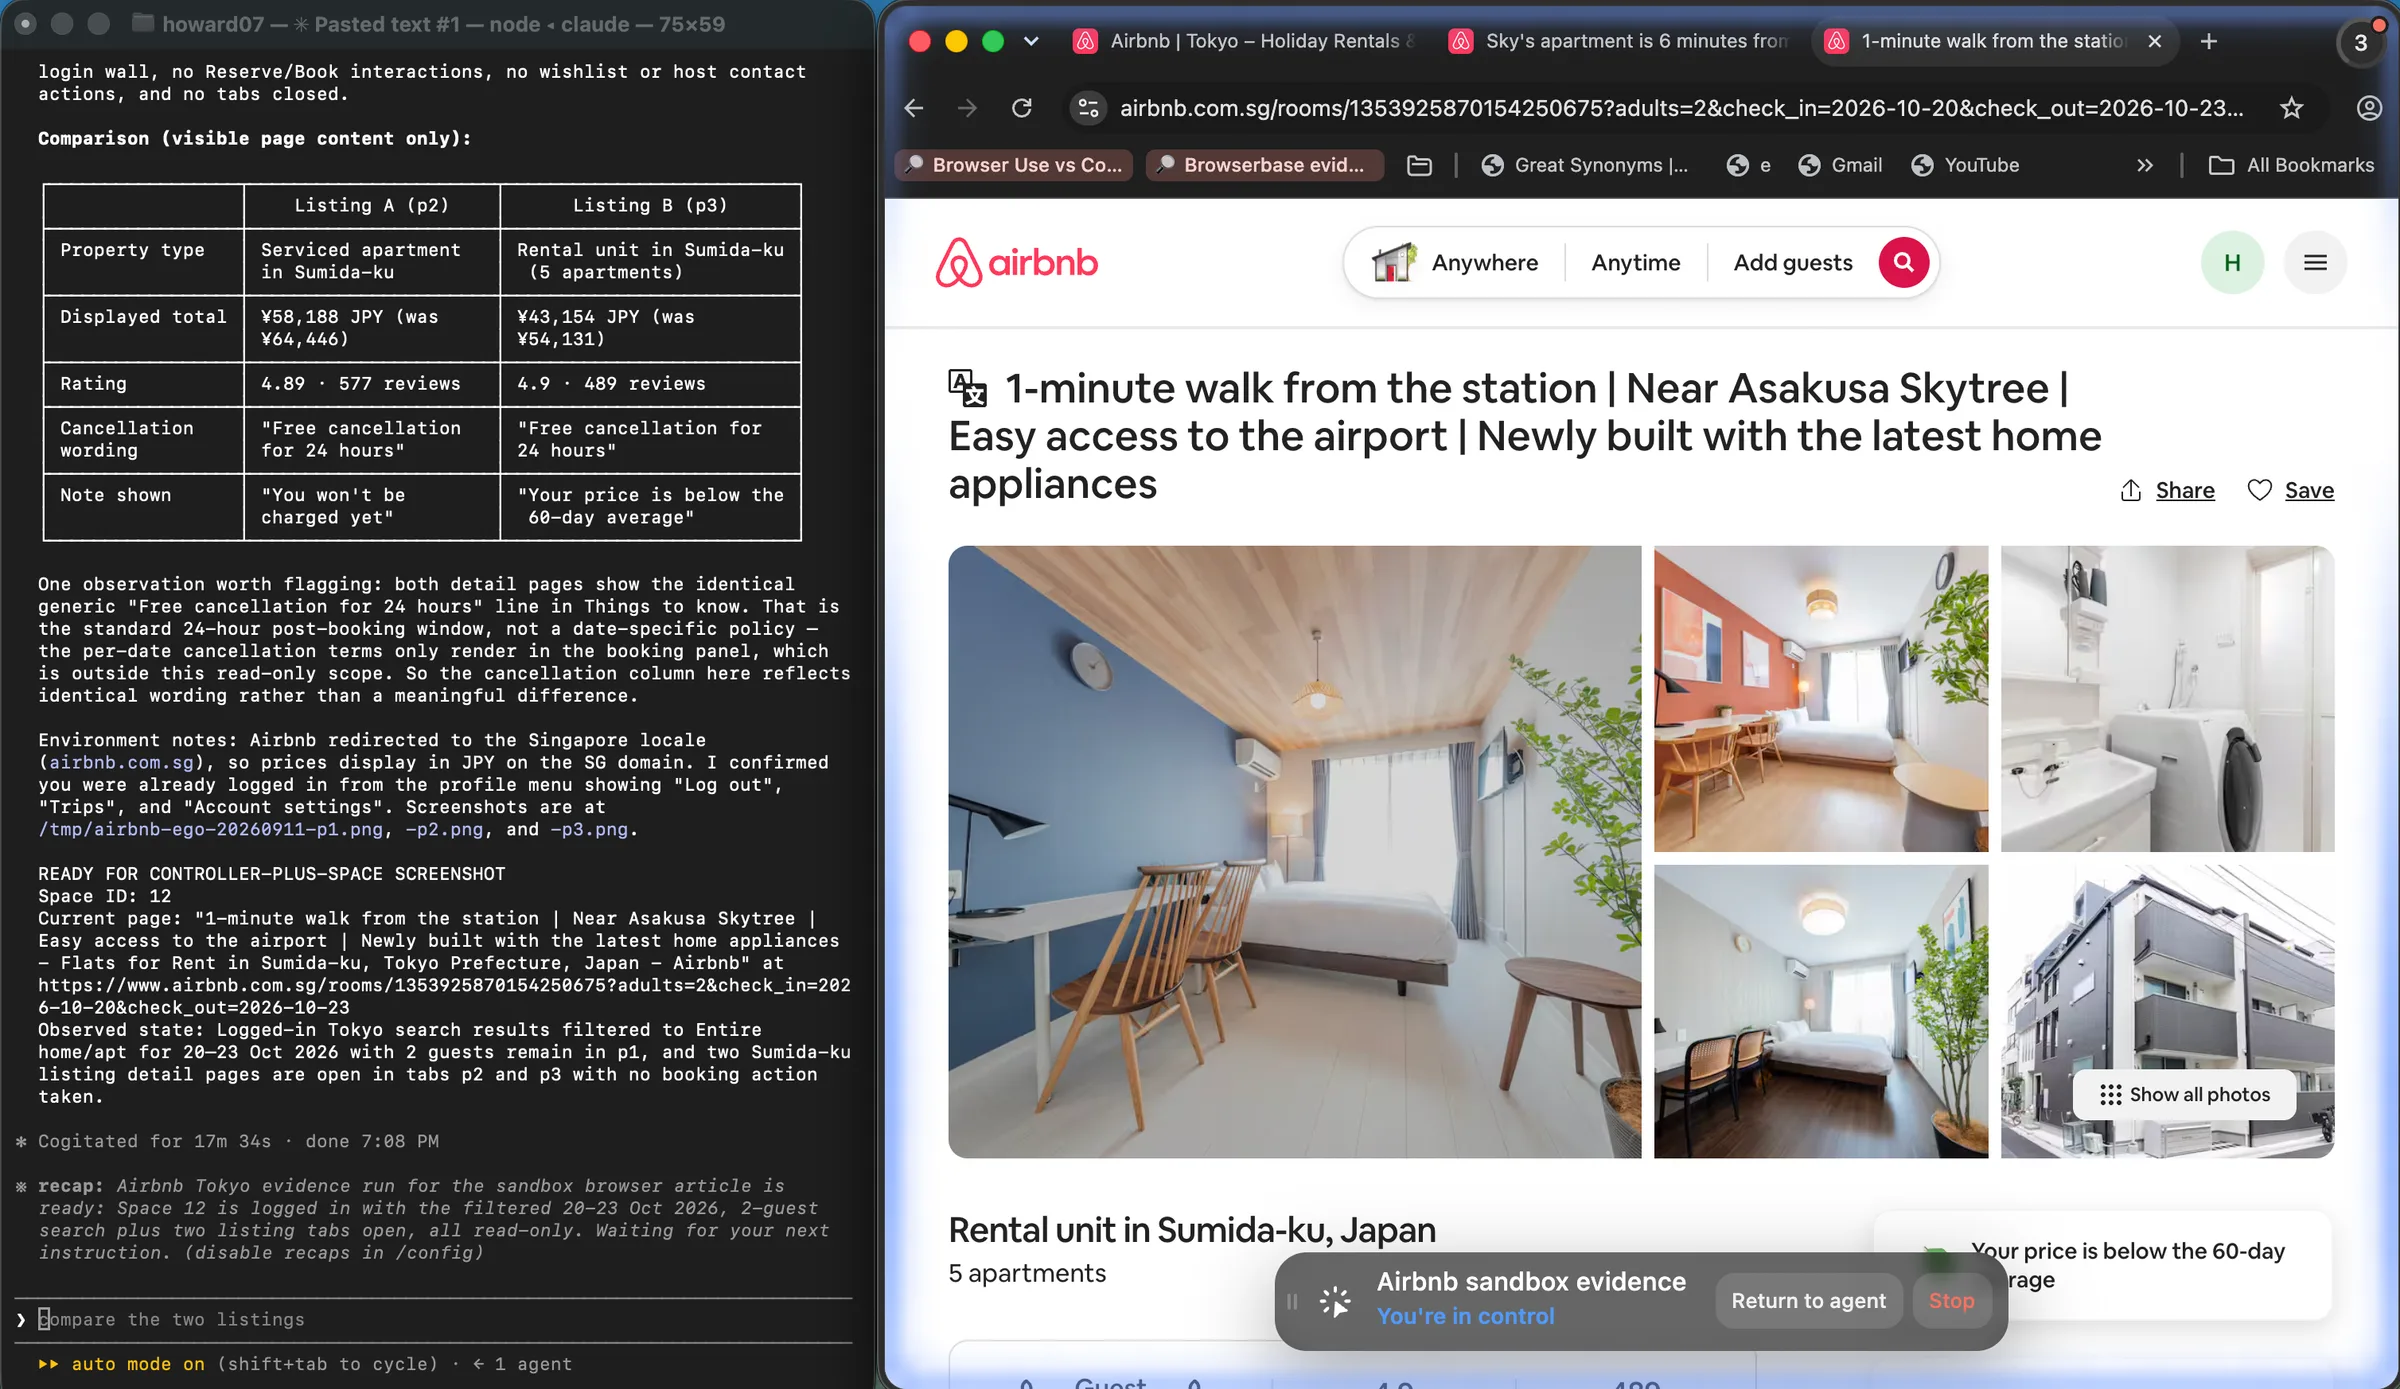Click 'Cogitated for 17m 34s' line in terminal

[155, 1142]
